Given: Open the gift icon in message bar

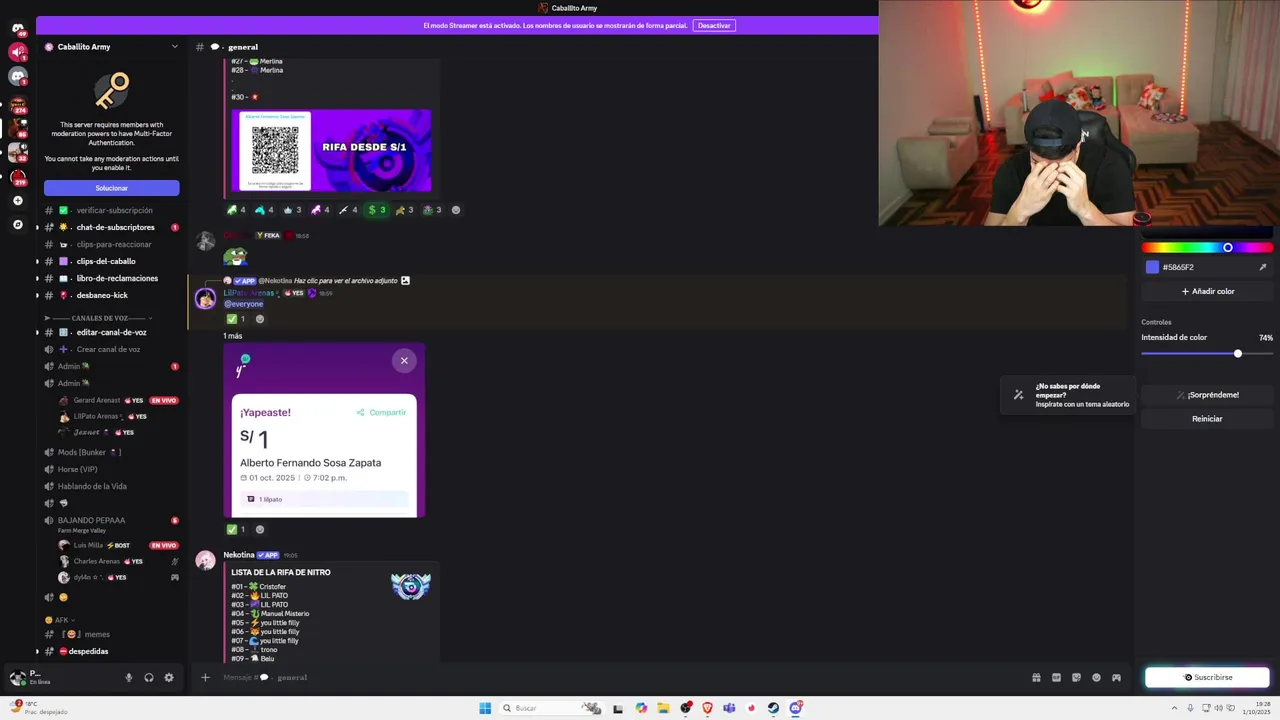Looking at the screenshot, I should pos(1036,677).
